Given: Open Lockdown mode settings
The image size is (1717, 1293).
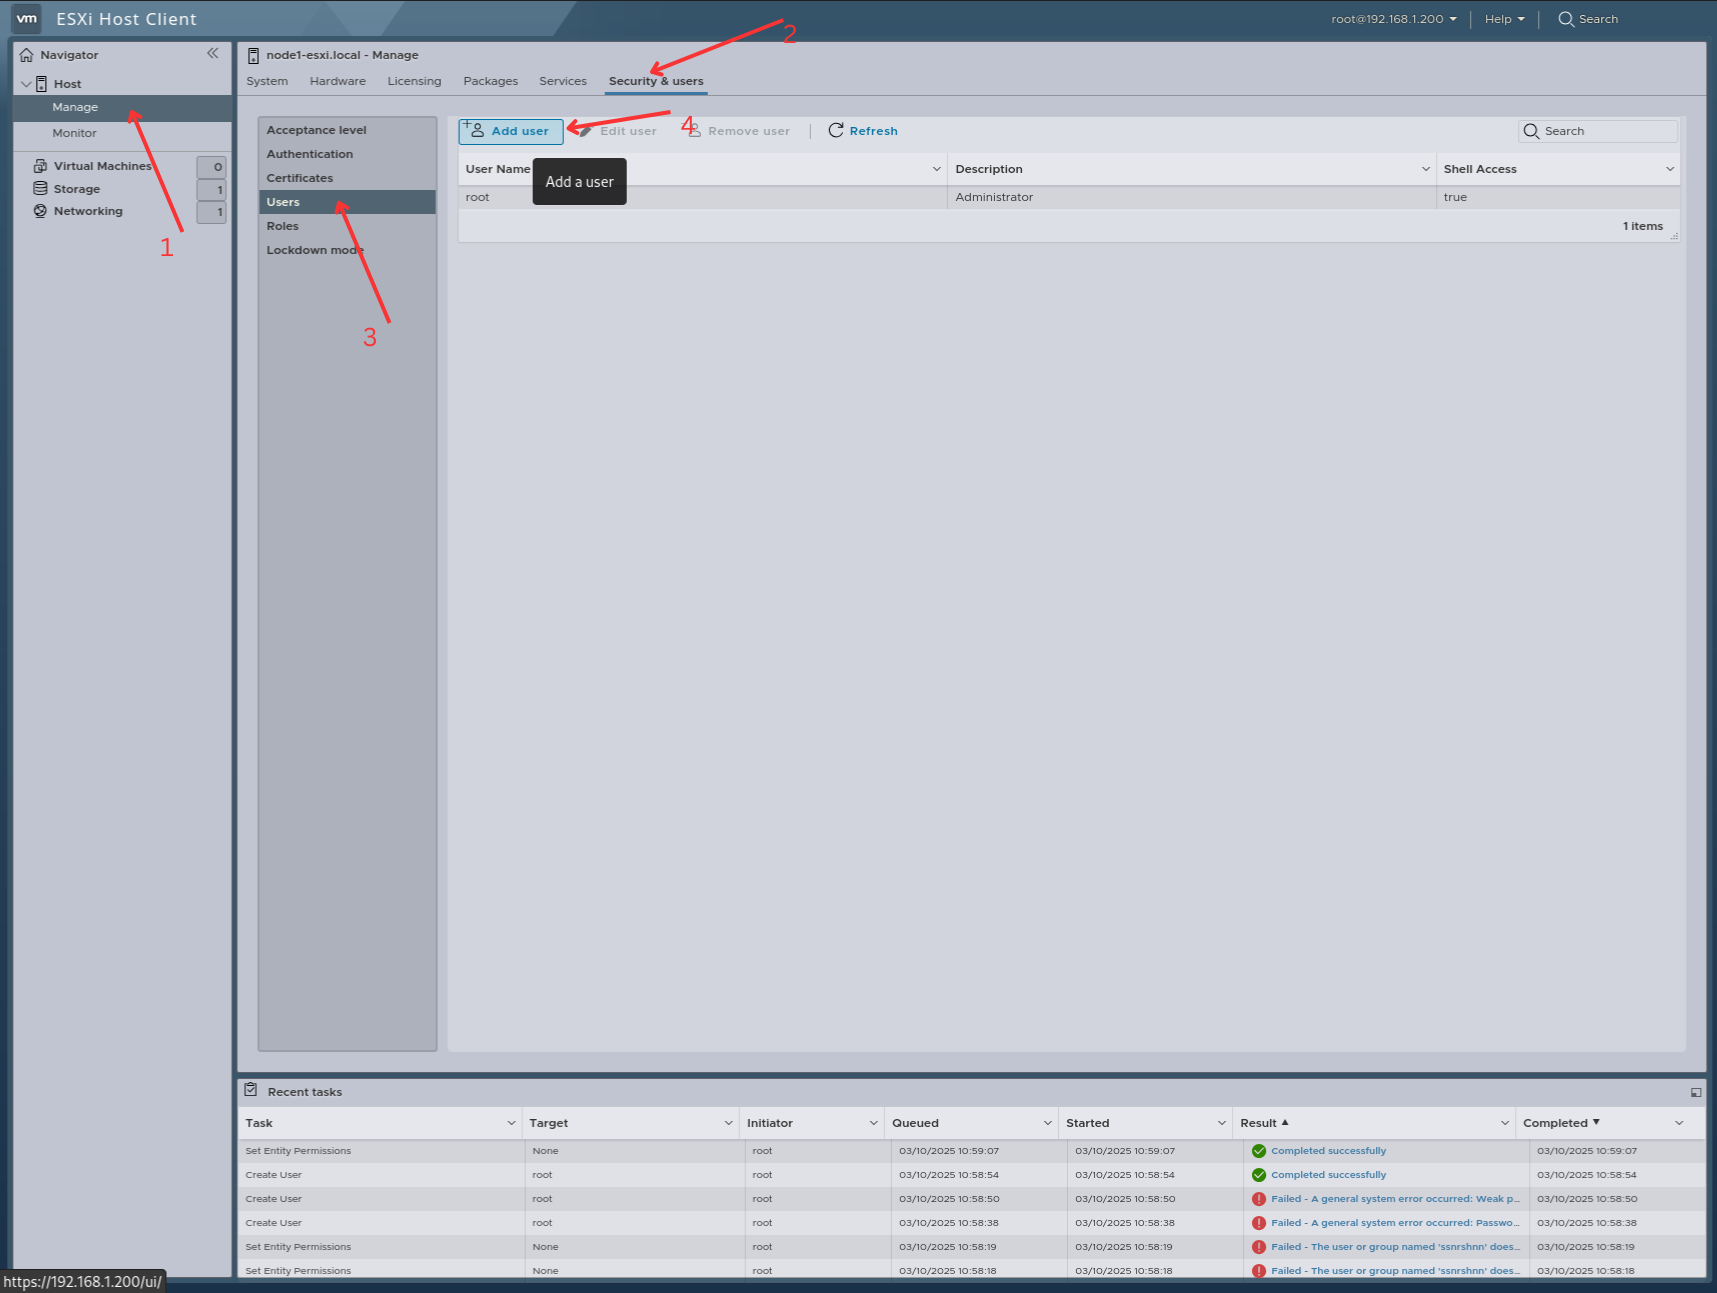Looking at the screenshot, I should coord(315,249).
